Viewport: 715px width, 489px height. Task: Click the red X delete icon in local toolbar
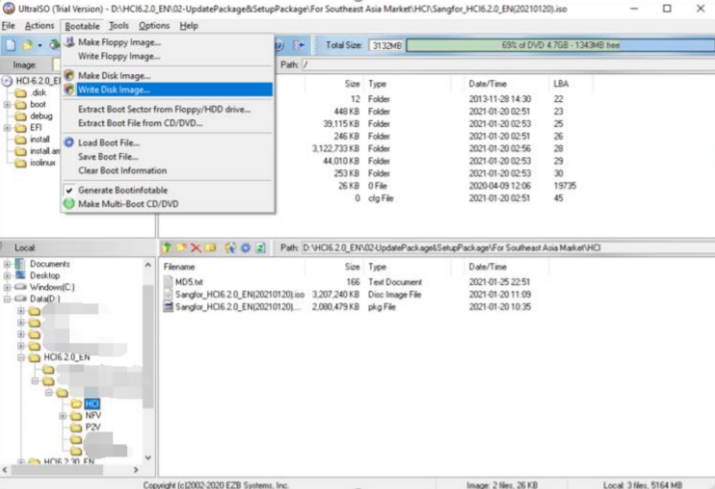(x=196, y=247)
